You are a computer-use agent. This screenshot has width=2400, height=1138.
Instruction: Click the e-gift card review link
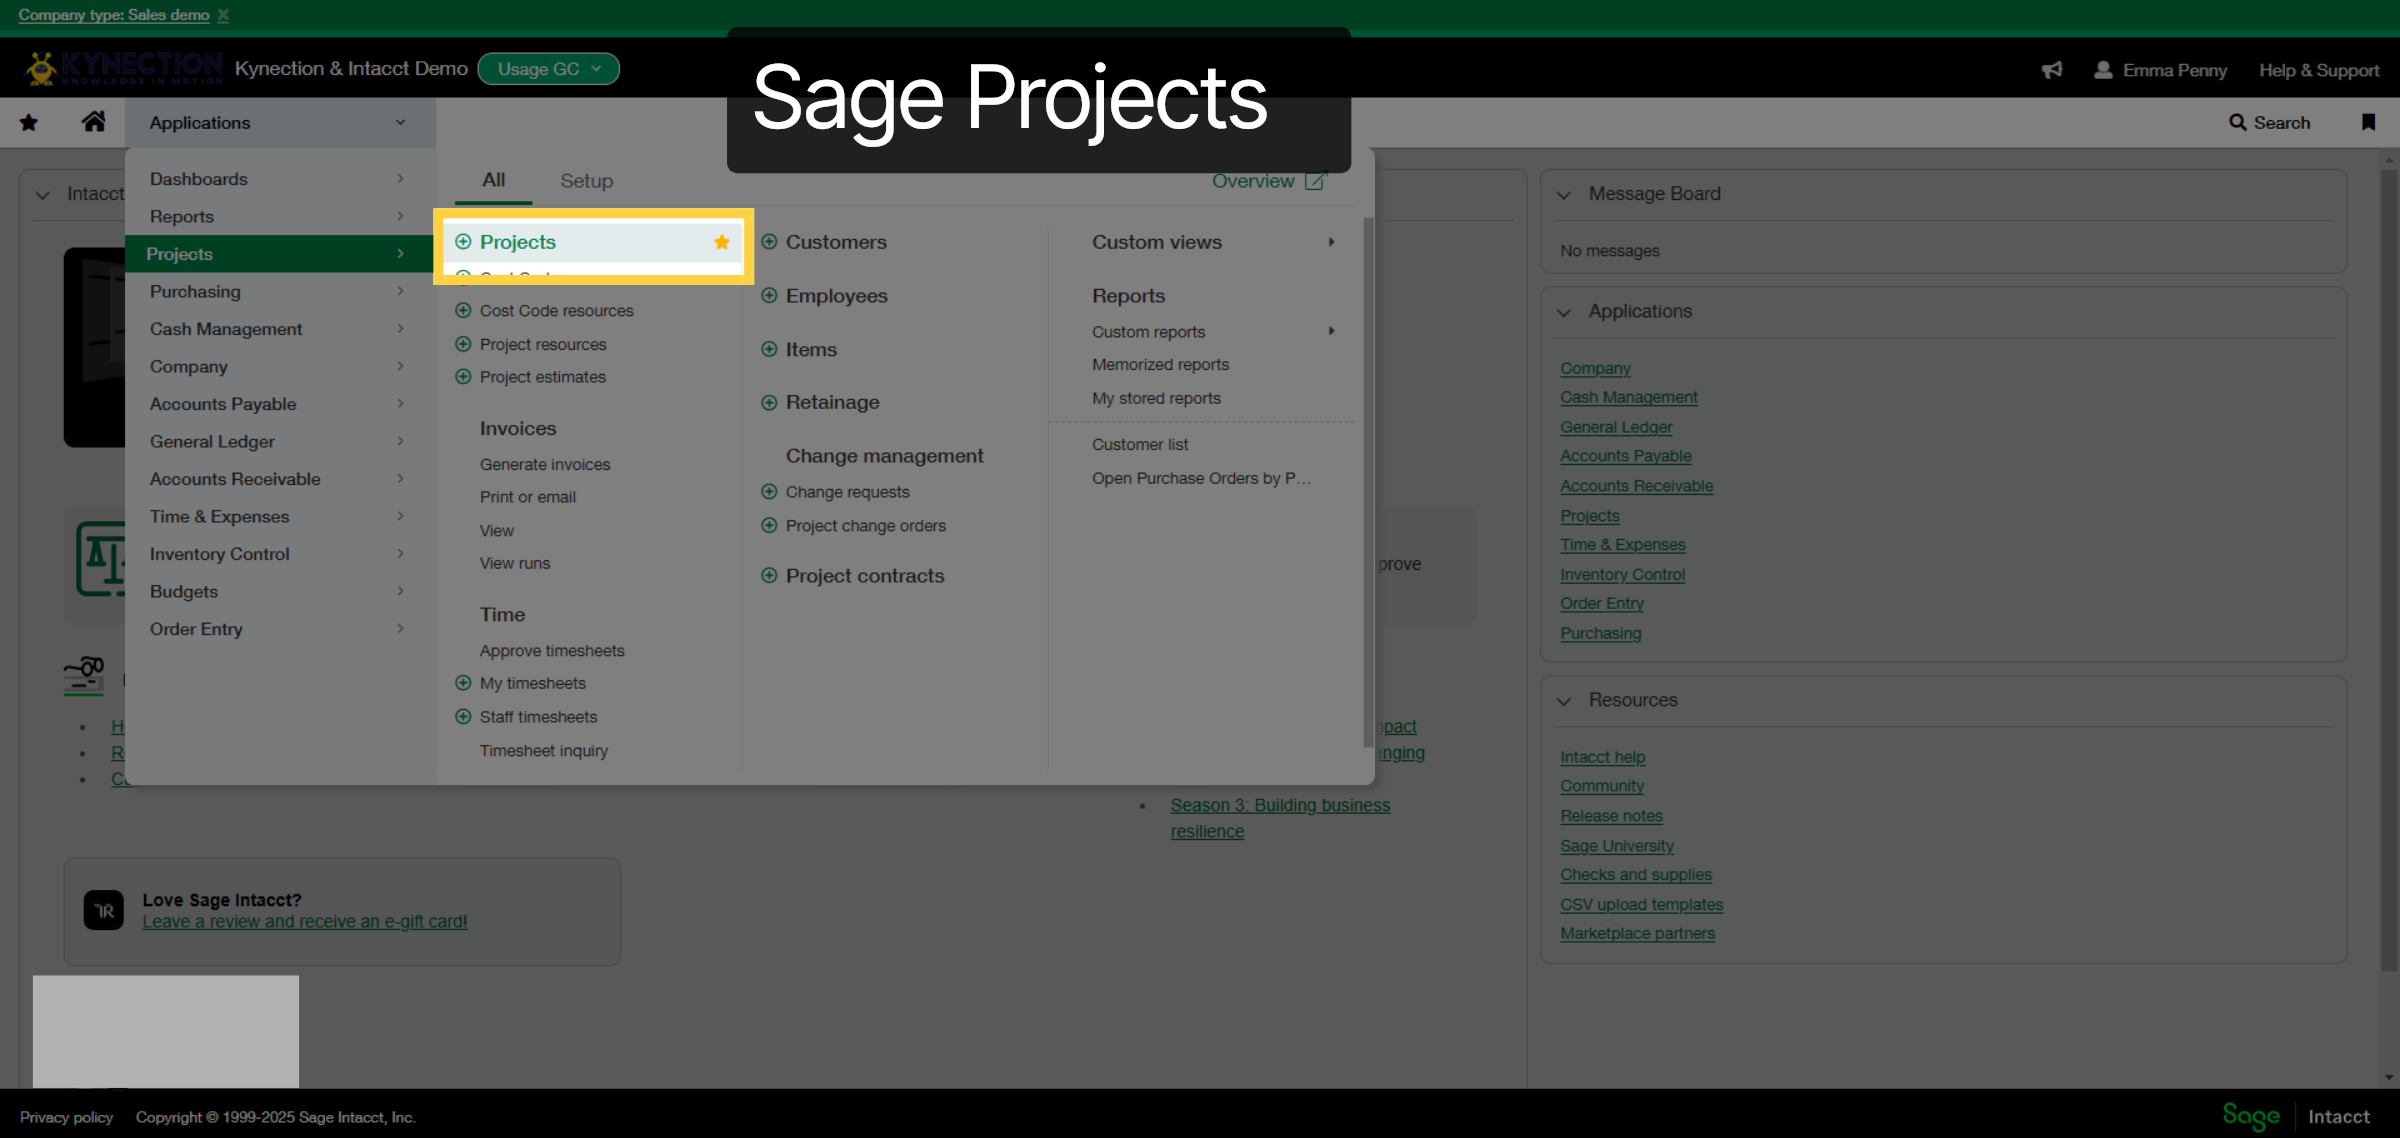point(305,921)
